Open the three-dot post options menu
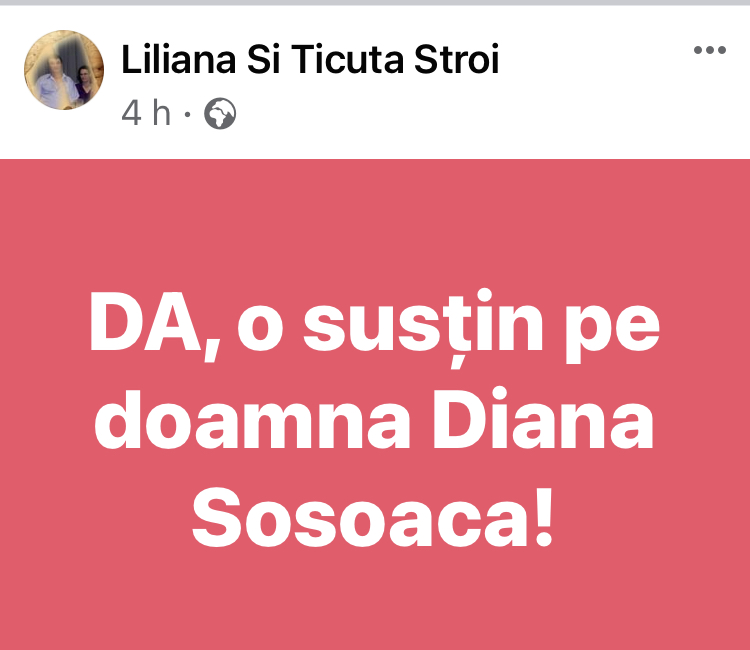This screenshot has width=750, height=650. click(710, 50)
